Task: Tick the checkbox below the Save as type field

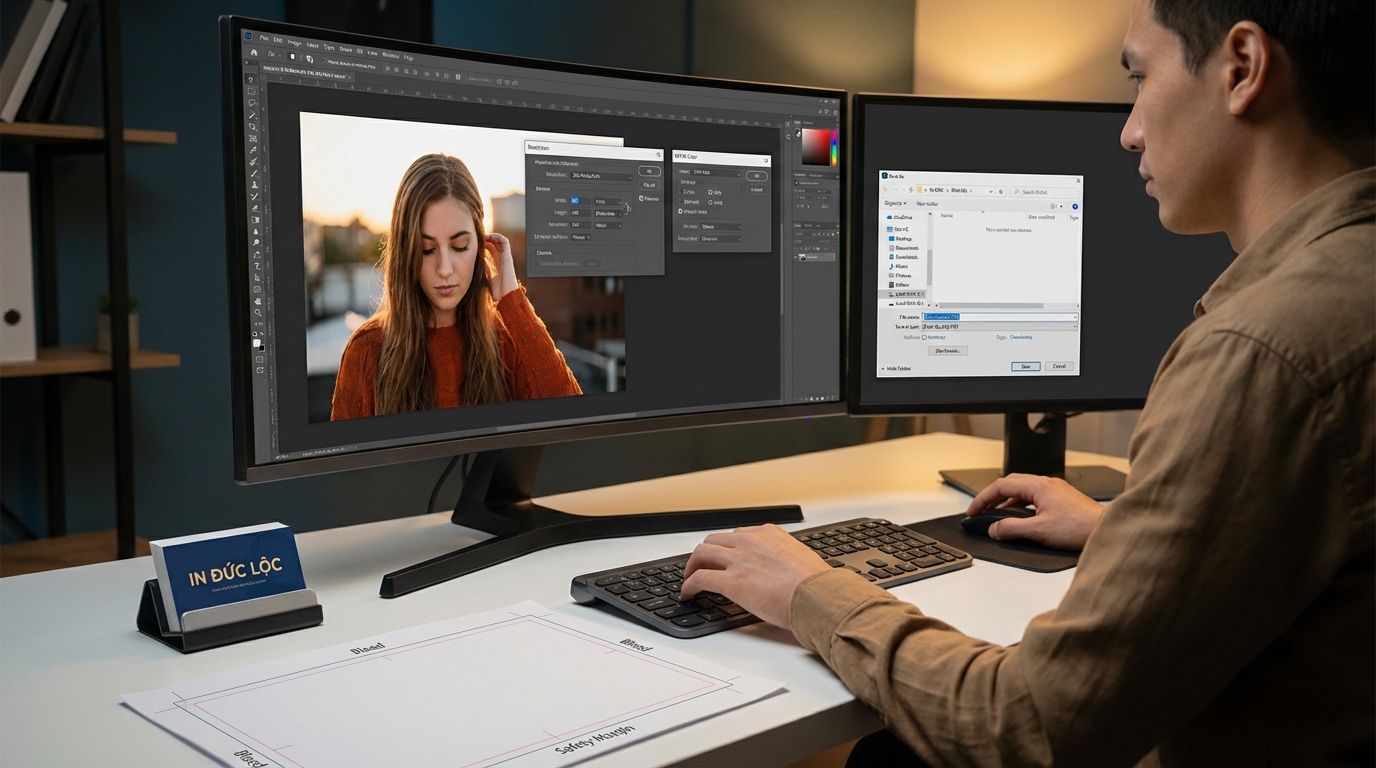Action: [x=924, y=338]
